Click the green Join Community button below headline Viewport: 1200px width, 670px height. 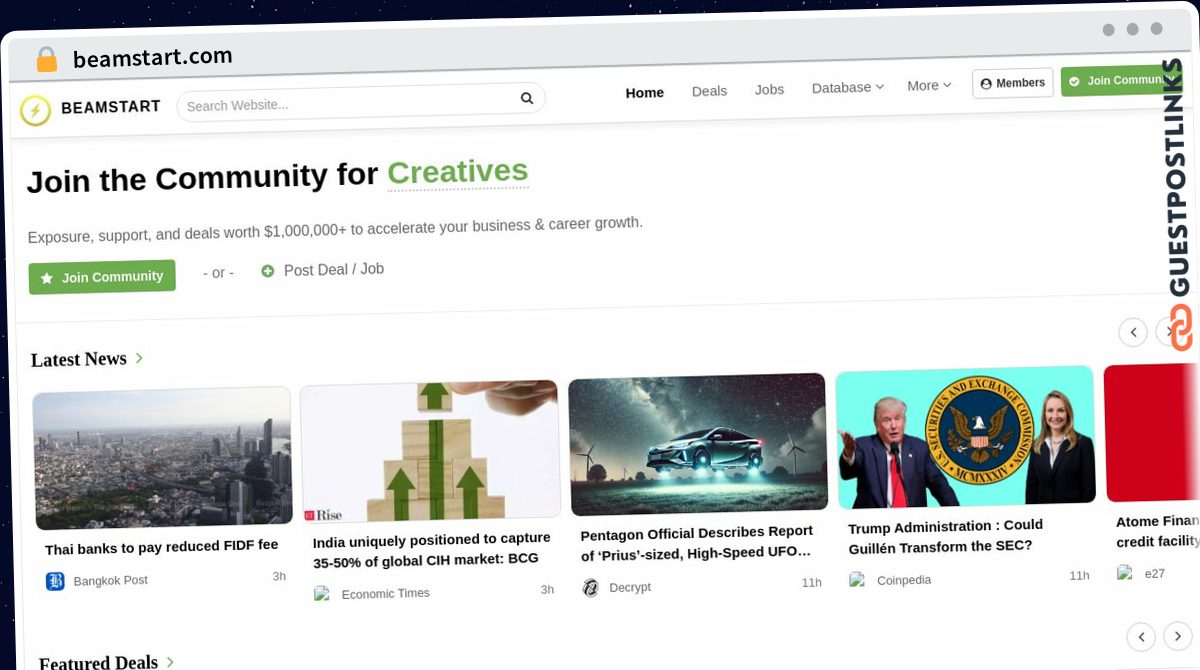[102, 277]
